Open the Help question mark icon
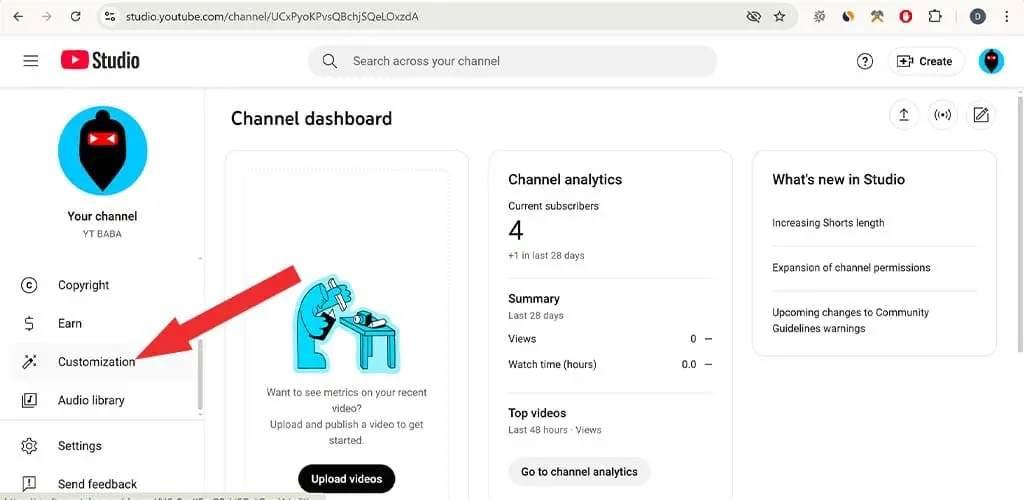Screen dimensions: 1024x500 pos(865,61)
